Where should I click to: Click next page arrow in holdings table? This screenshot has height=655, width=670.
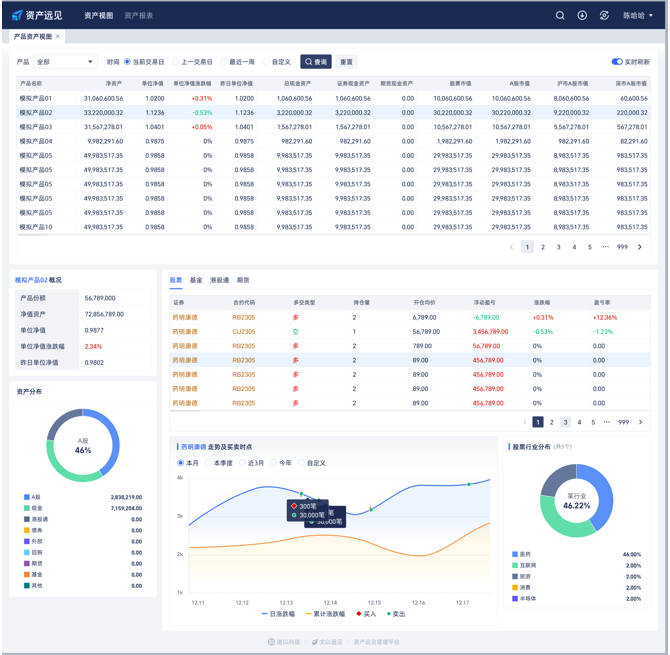click(640, 422)
